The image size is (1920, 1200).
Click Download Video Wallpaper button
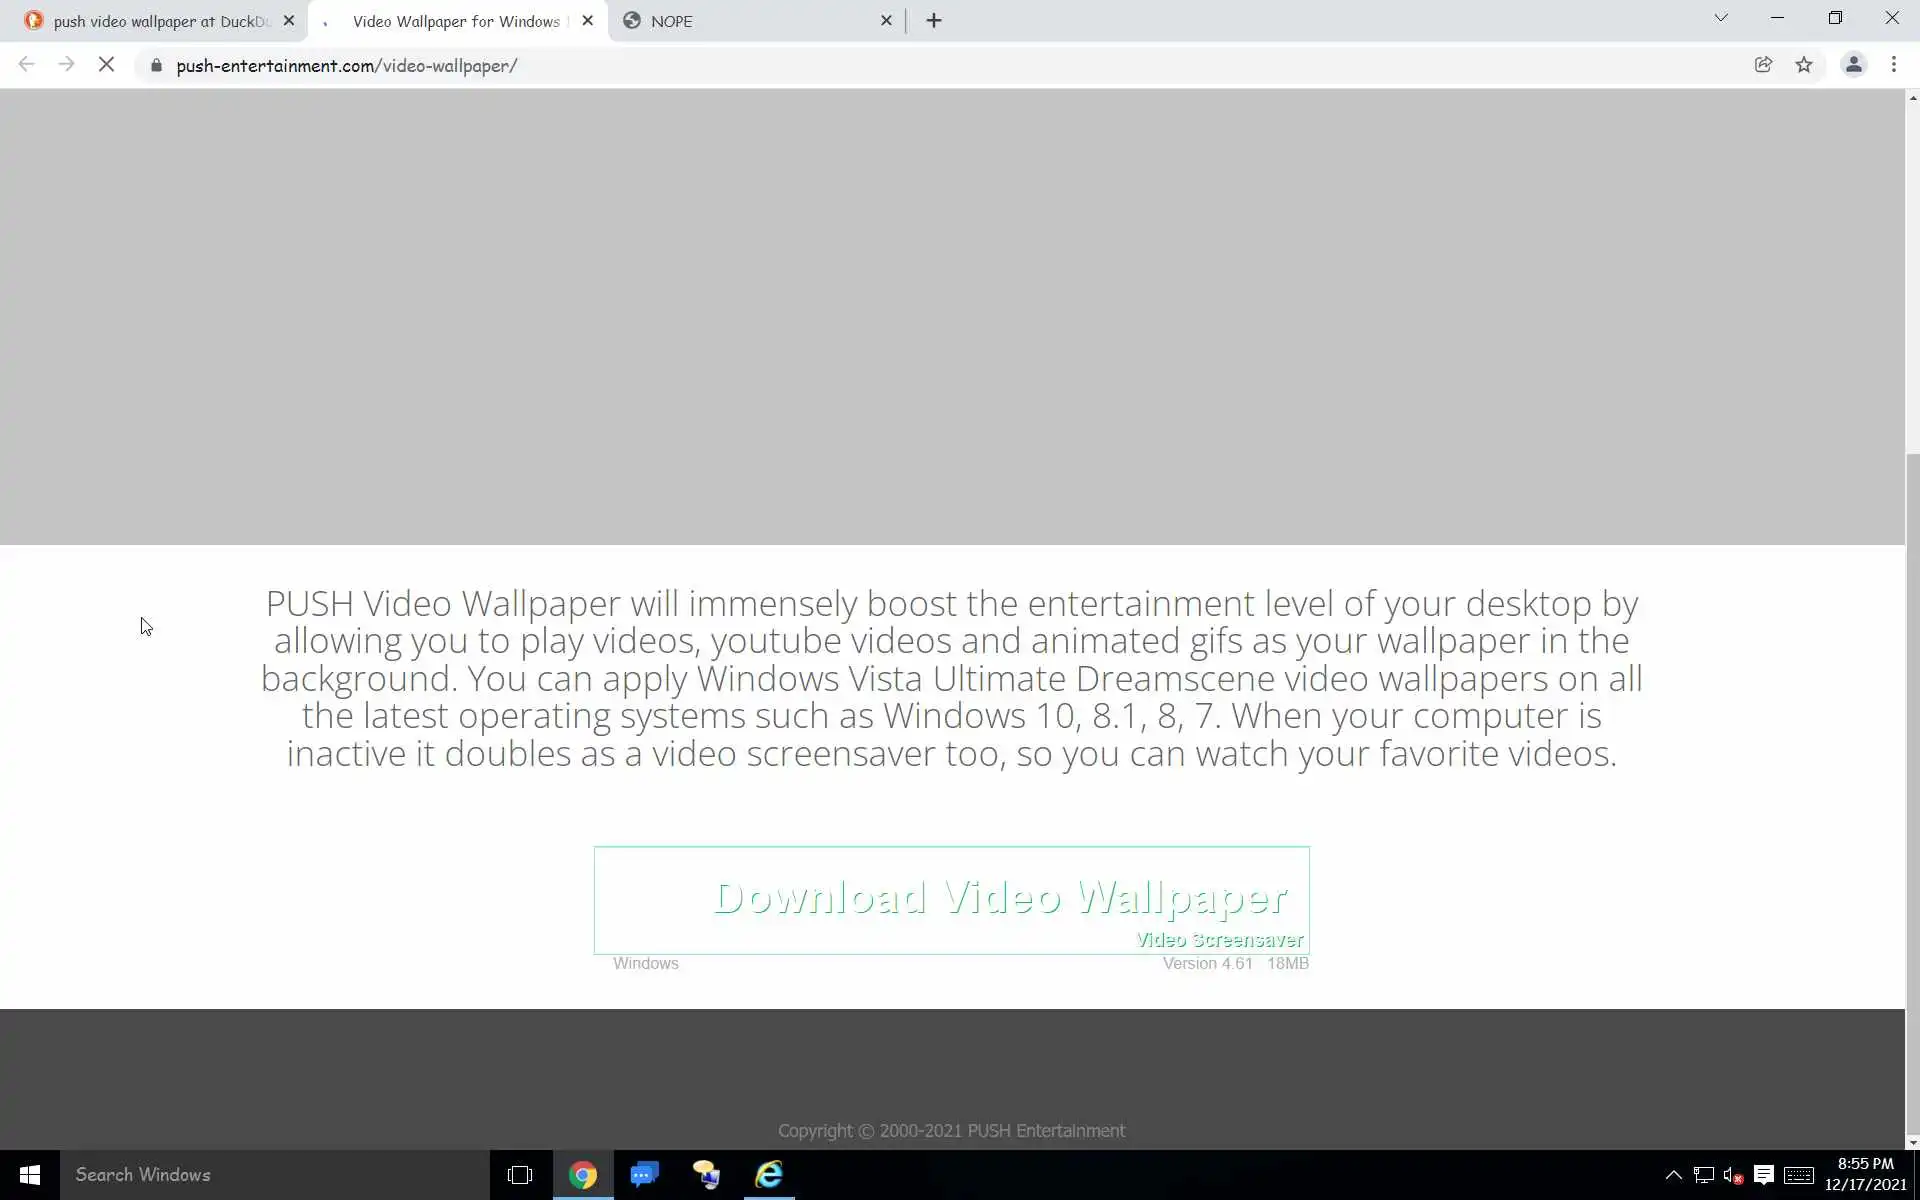(x=999, y=897)
